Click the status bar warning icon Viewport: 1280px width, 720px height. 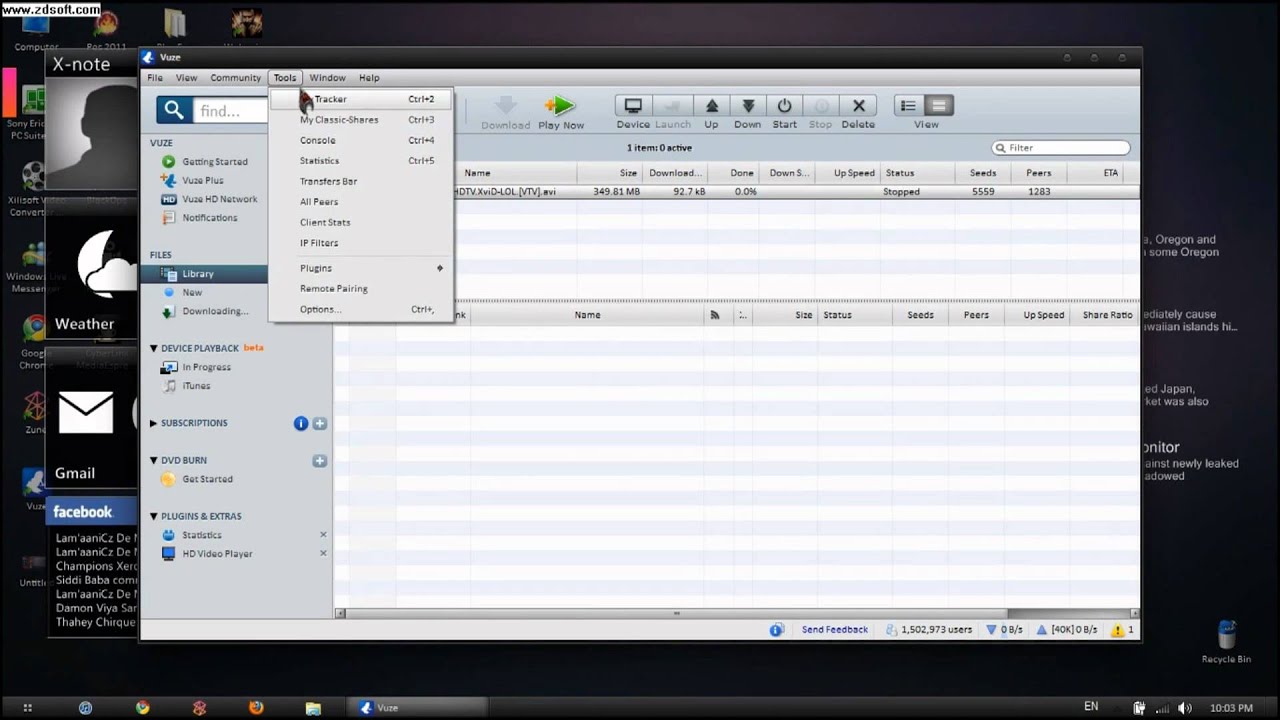pyautogui.click(x=1117, y=630)
